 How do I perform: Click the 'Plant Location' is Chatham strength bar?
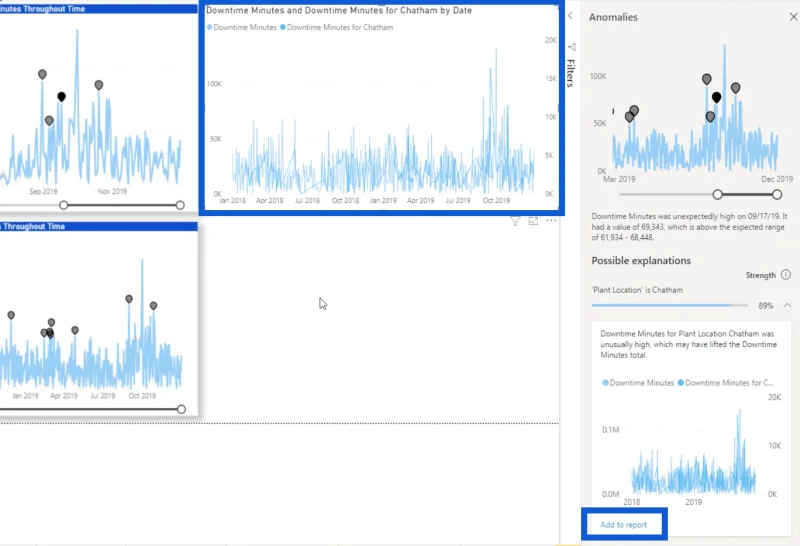point(669,305)
